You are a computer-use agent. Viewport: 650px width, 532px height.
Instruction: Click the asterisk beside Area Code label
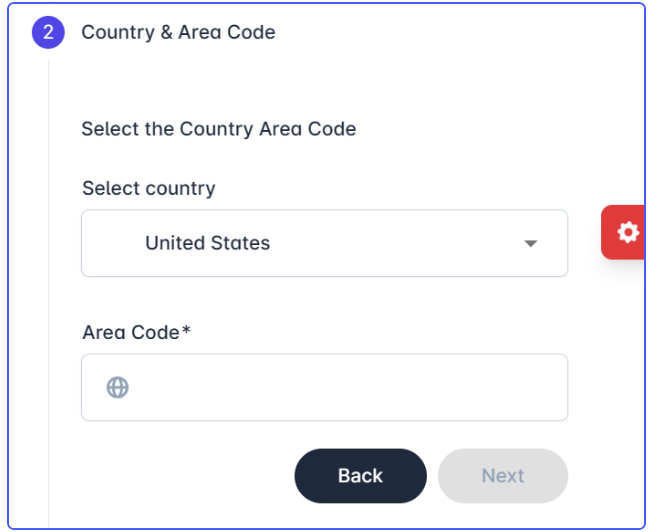click(x=186, y=330)
